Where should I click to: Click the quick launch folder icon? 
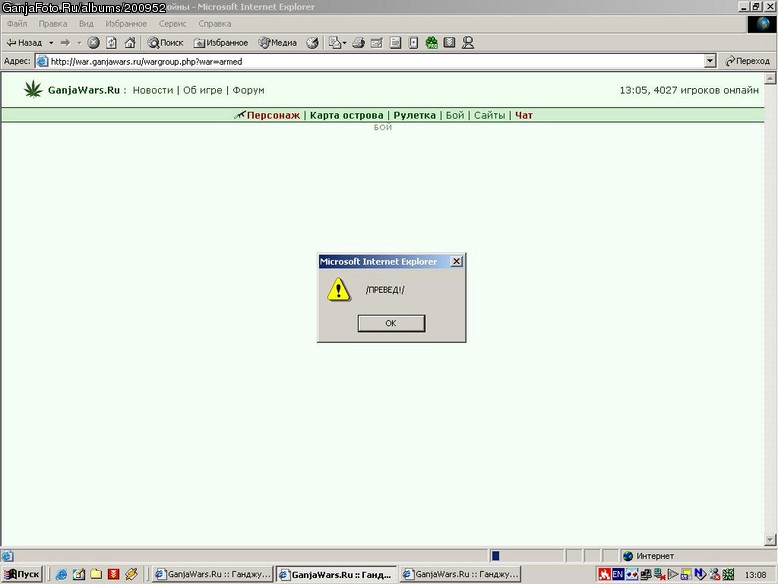[96, 574]
